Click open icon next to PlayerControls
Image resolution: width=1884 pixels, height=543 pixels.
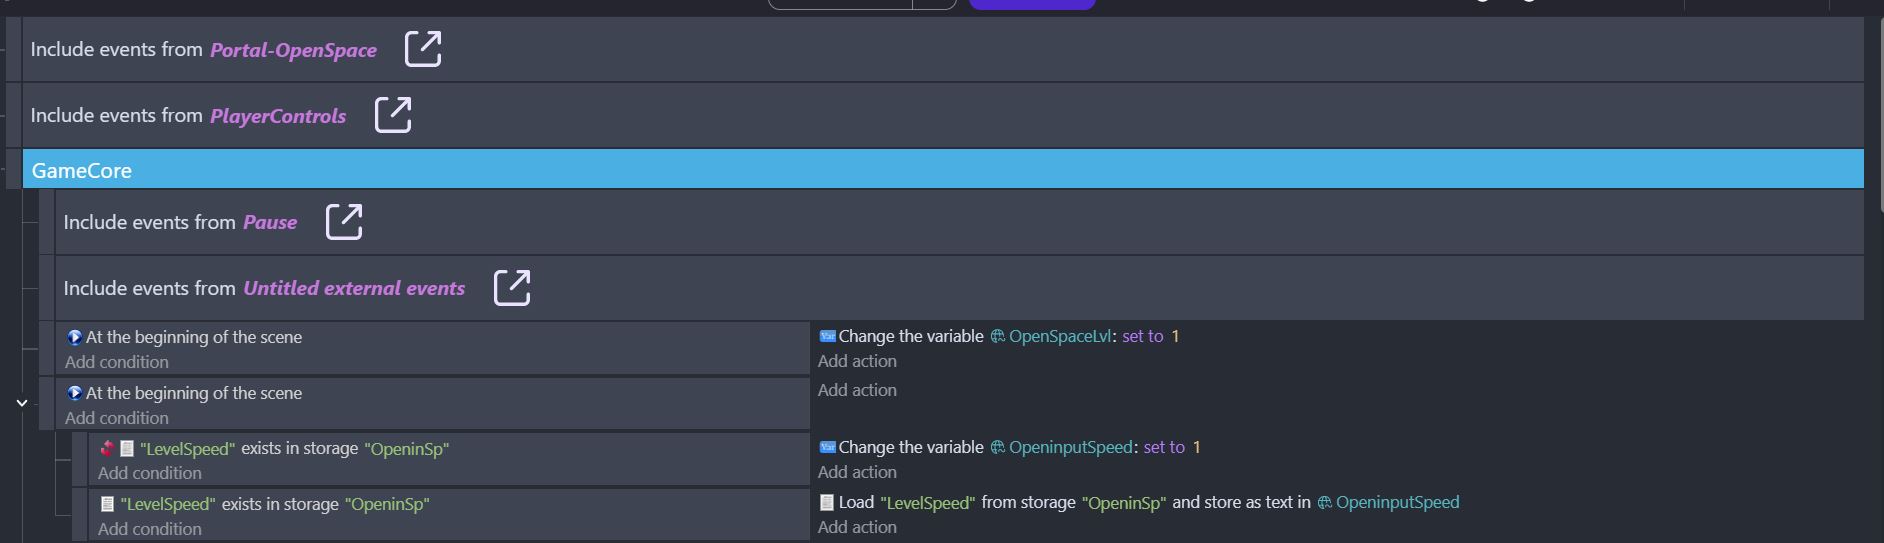(392, 114)
